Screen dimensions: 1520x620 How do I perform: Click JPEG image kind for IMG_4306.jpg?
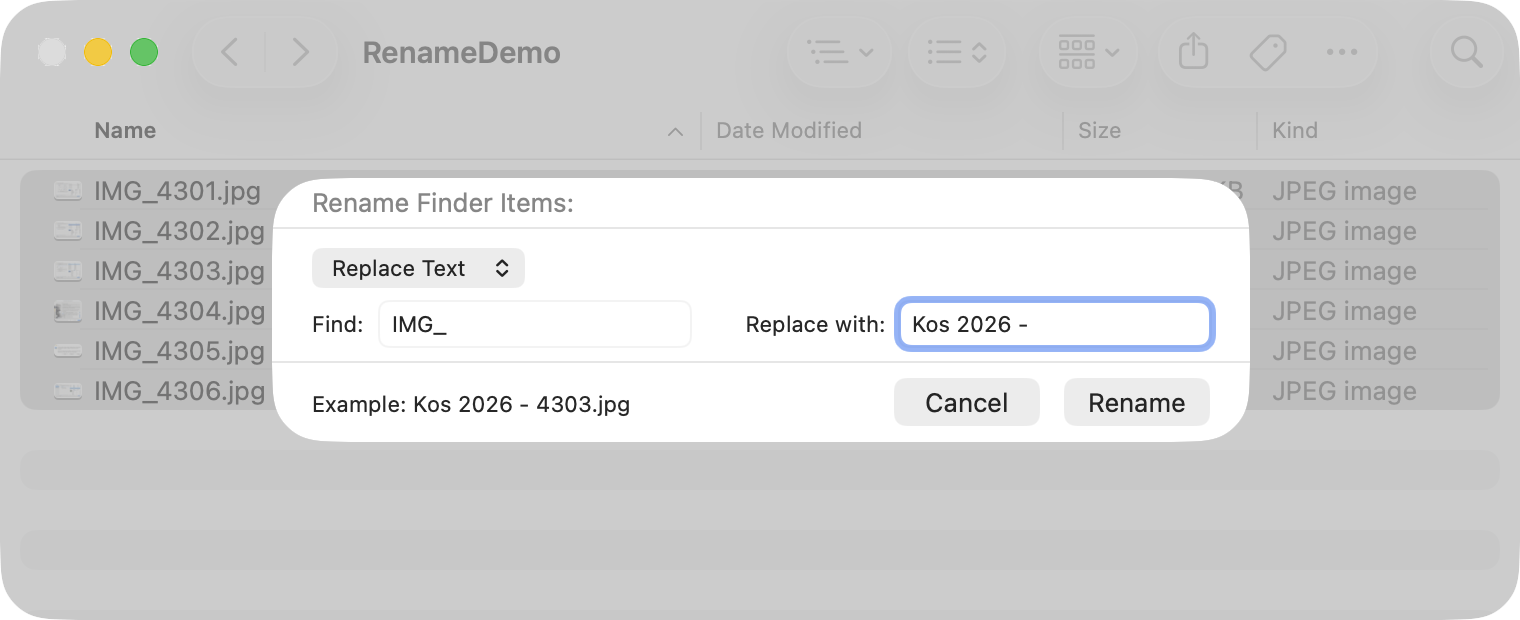pos(1344,391)
